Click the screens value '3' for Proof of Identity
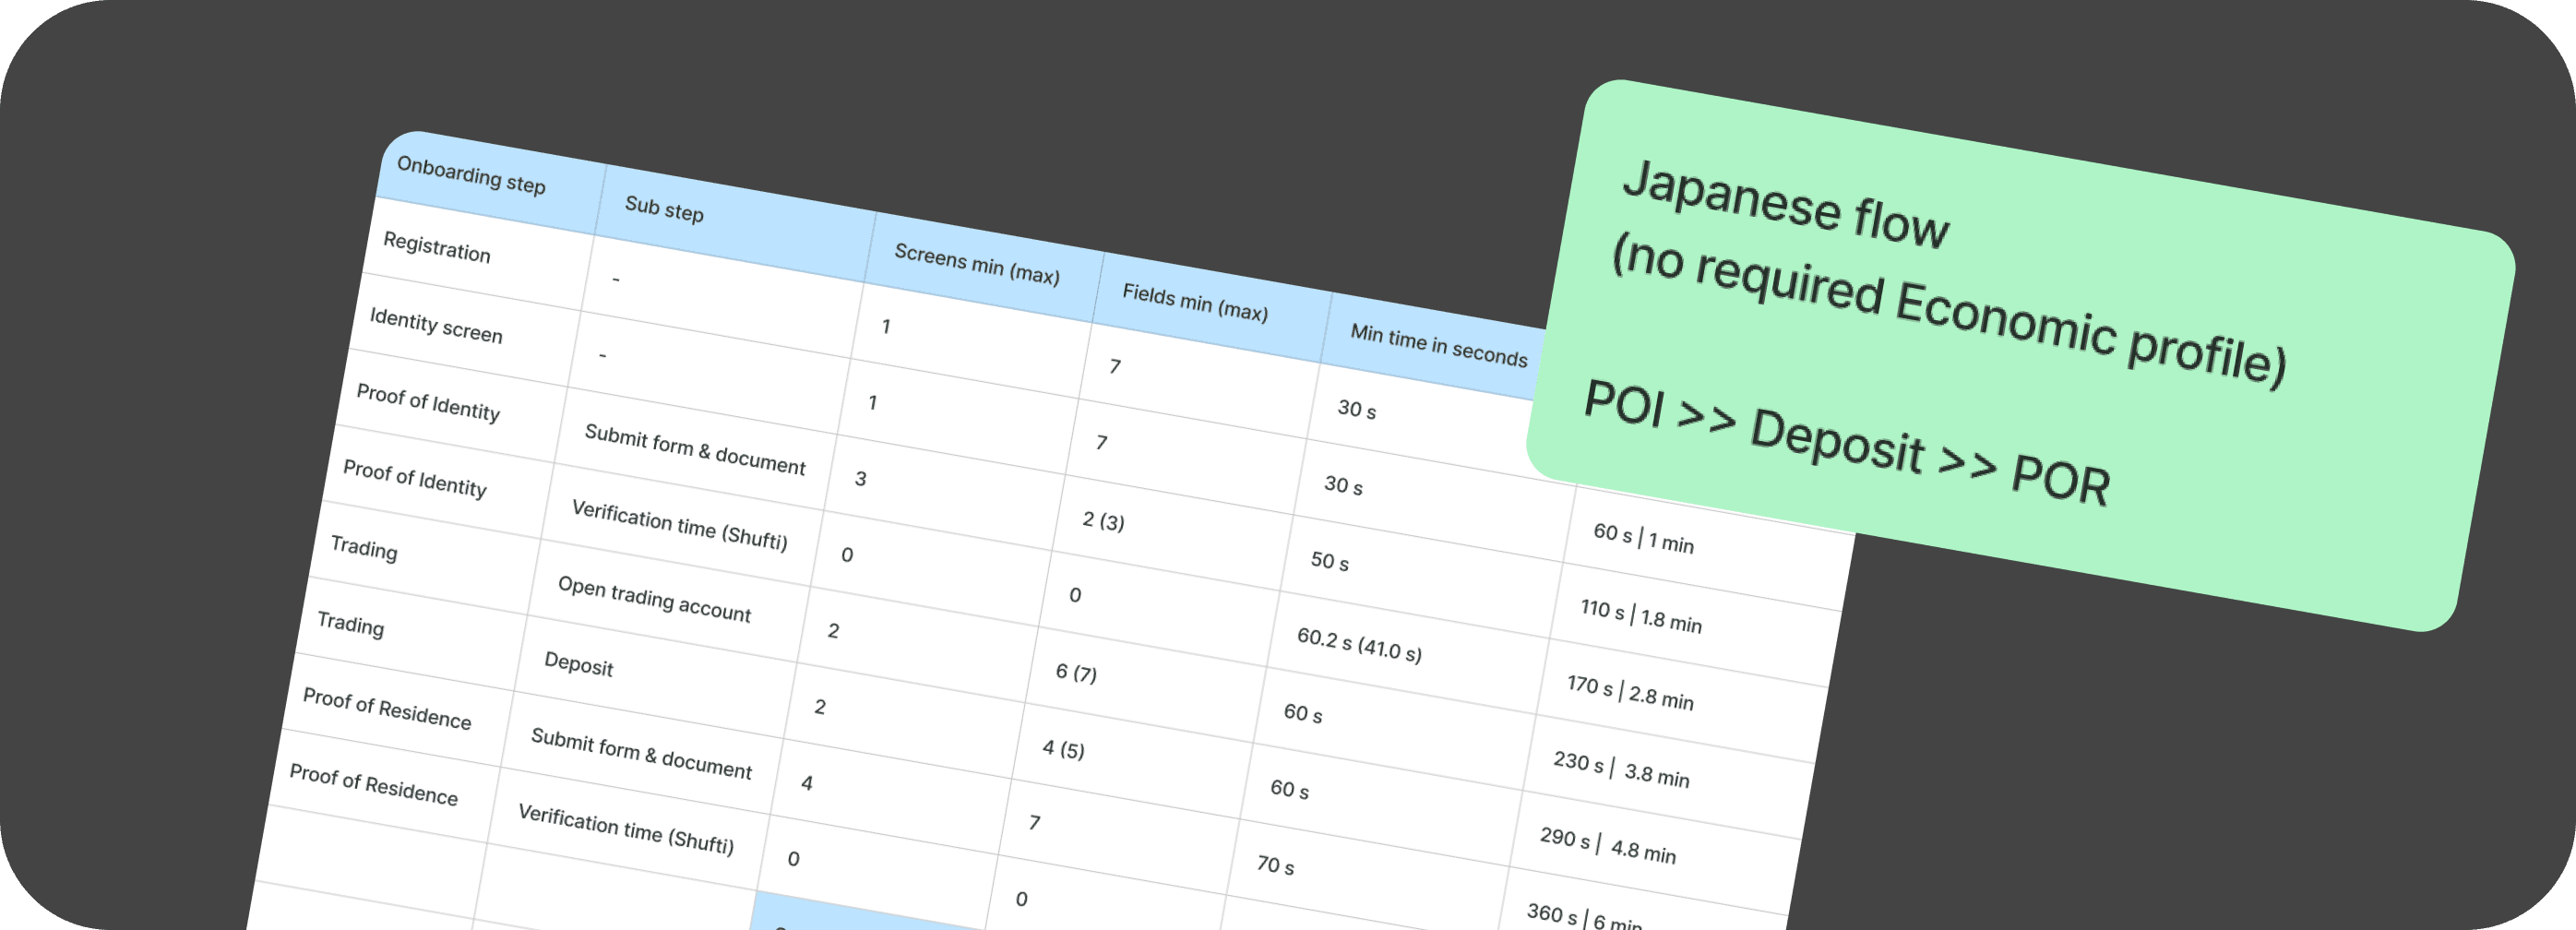 coord(860,479)
